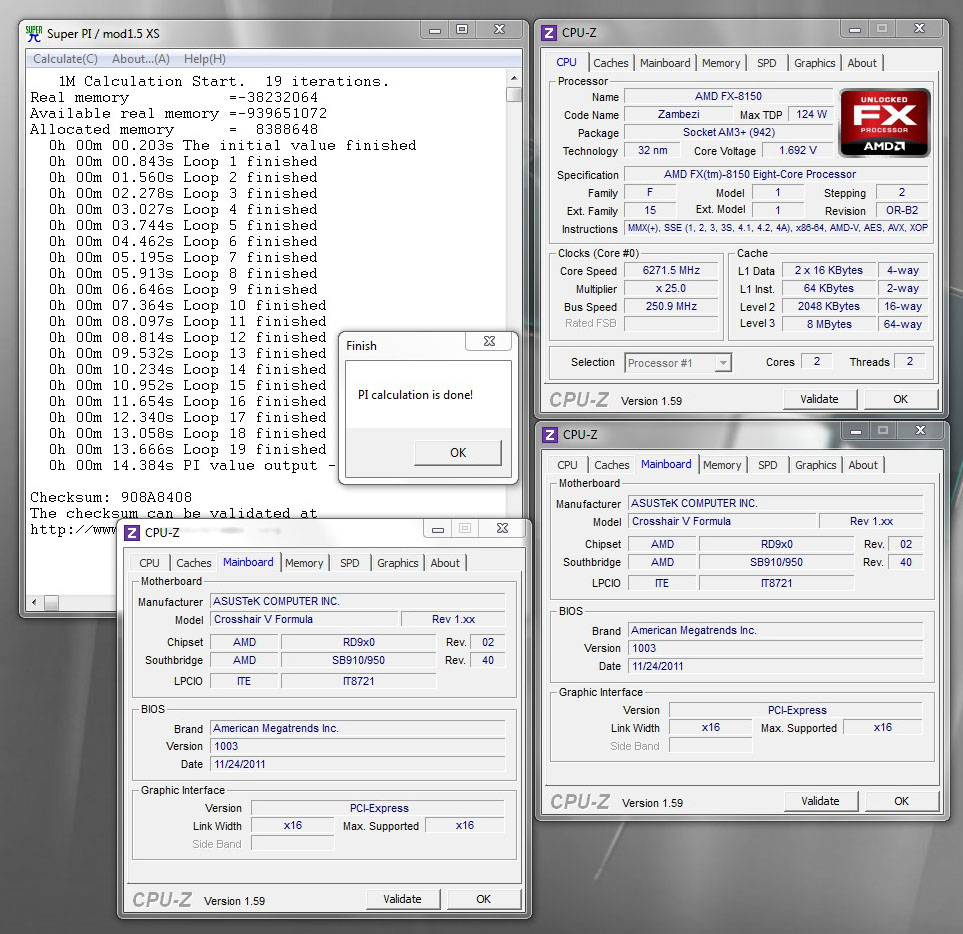Click the Specification field AMD FX(tm)-8150 Eight-Core Processor
This screenshot has width=963, height=934.
[x=776, y=174]
